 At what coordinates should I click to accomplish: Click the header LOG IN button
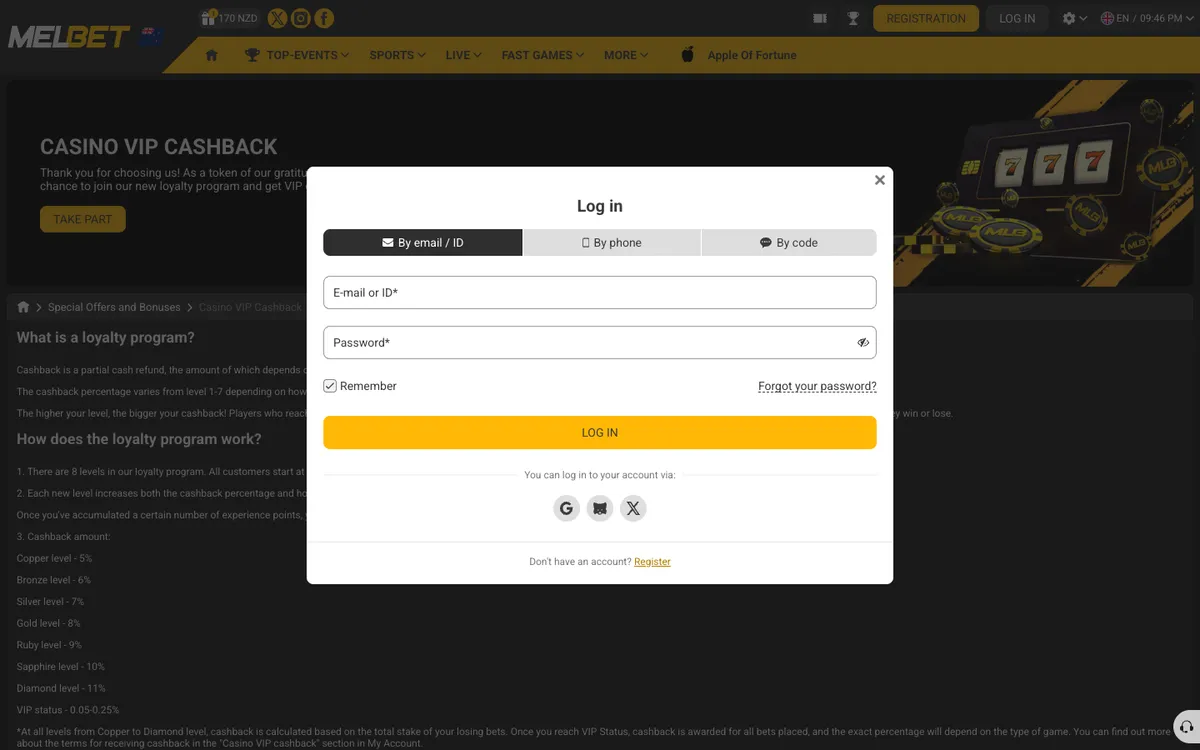[x=1017, y=18]
